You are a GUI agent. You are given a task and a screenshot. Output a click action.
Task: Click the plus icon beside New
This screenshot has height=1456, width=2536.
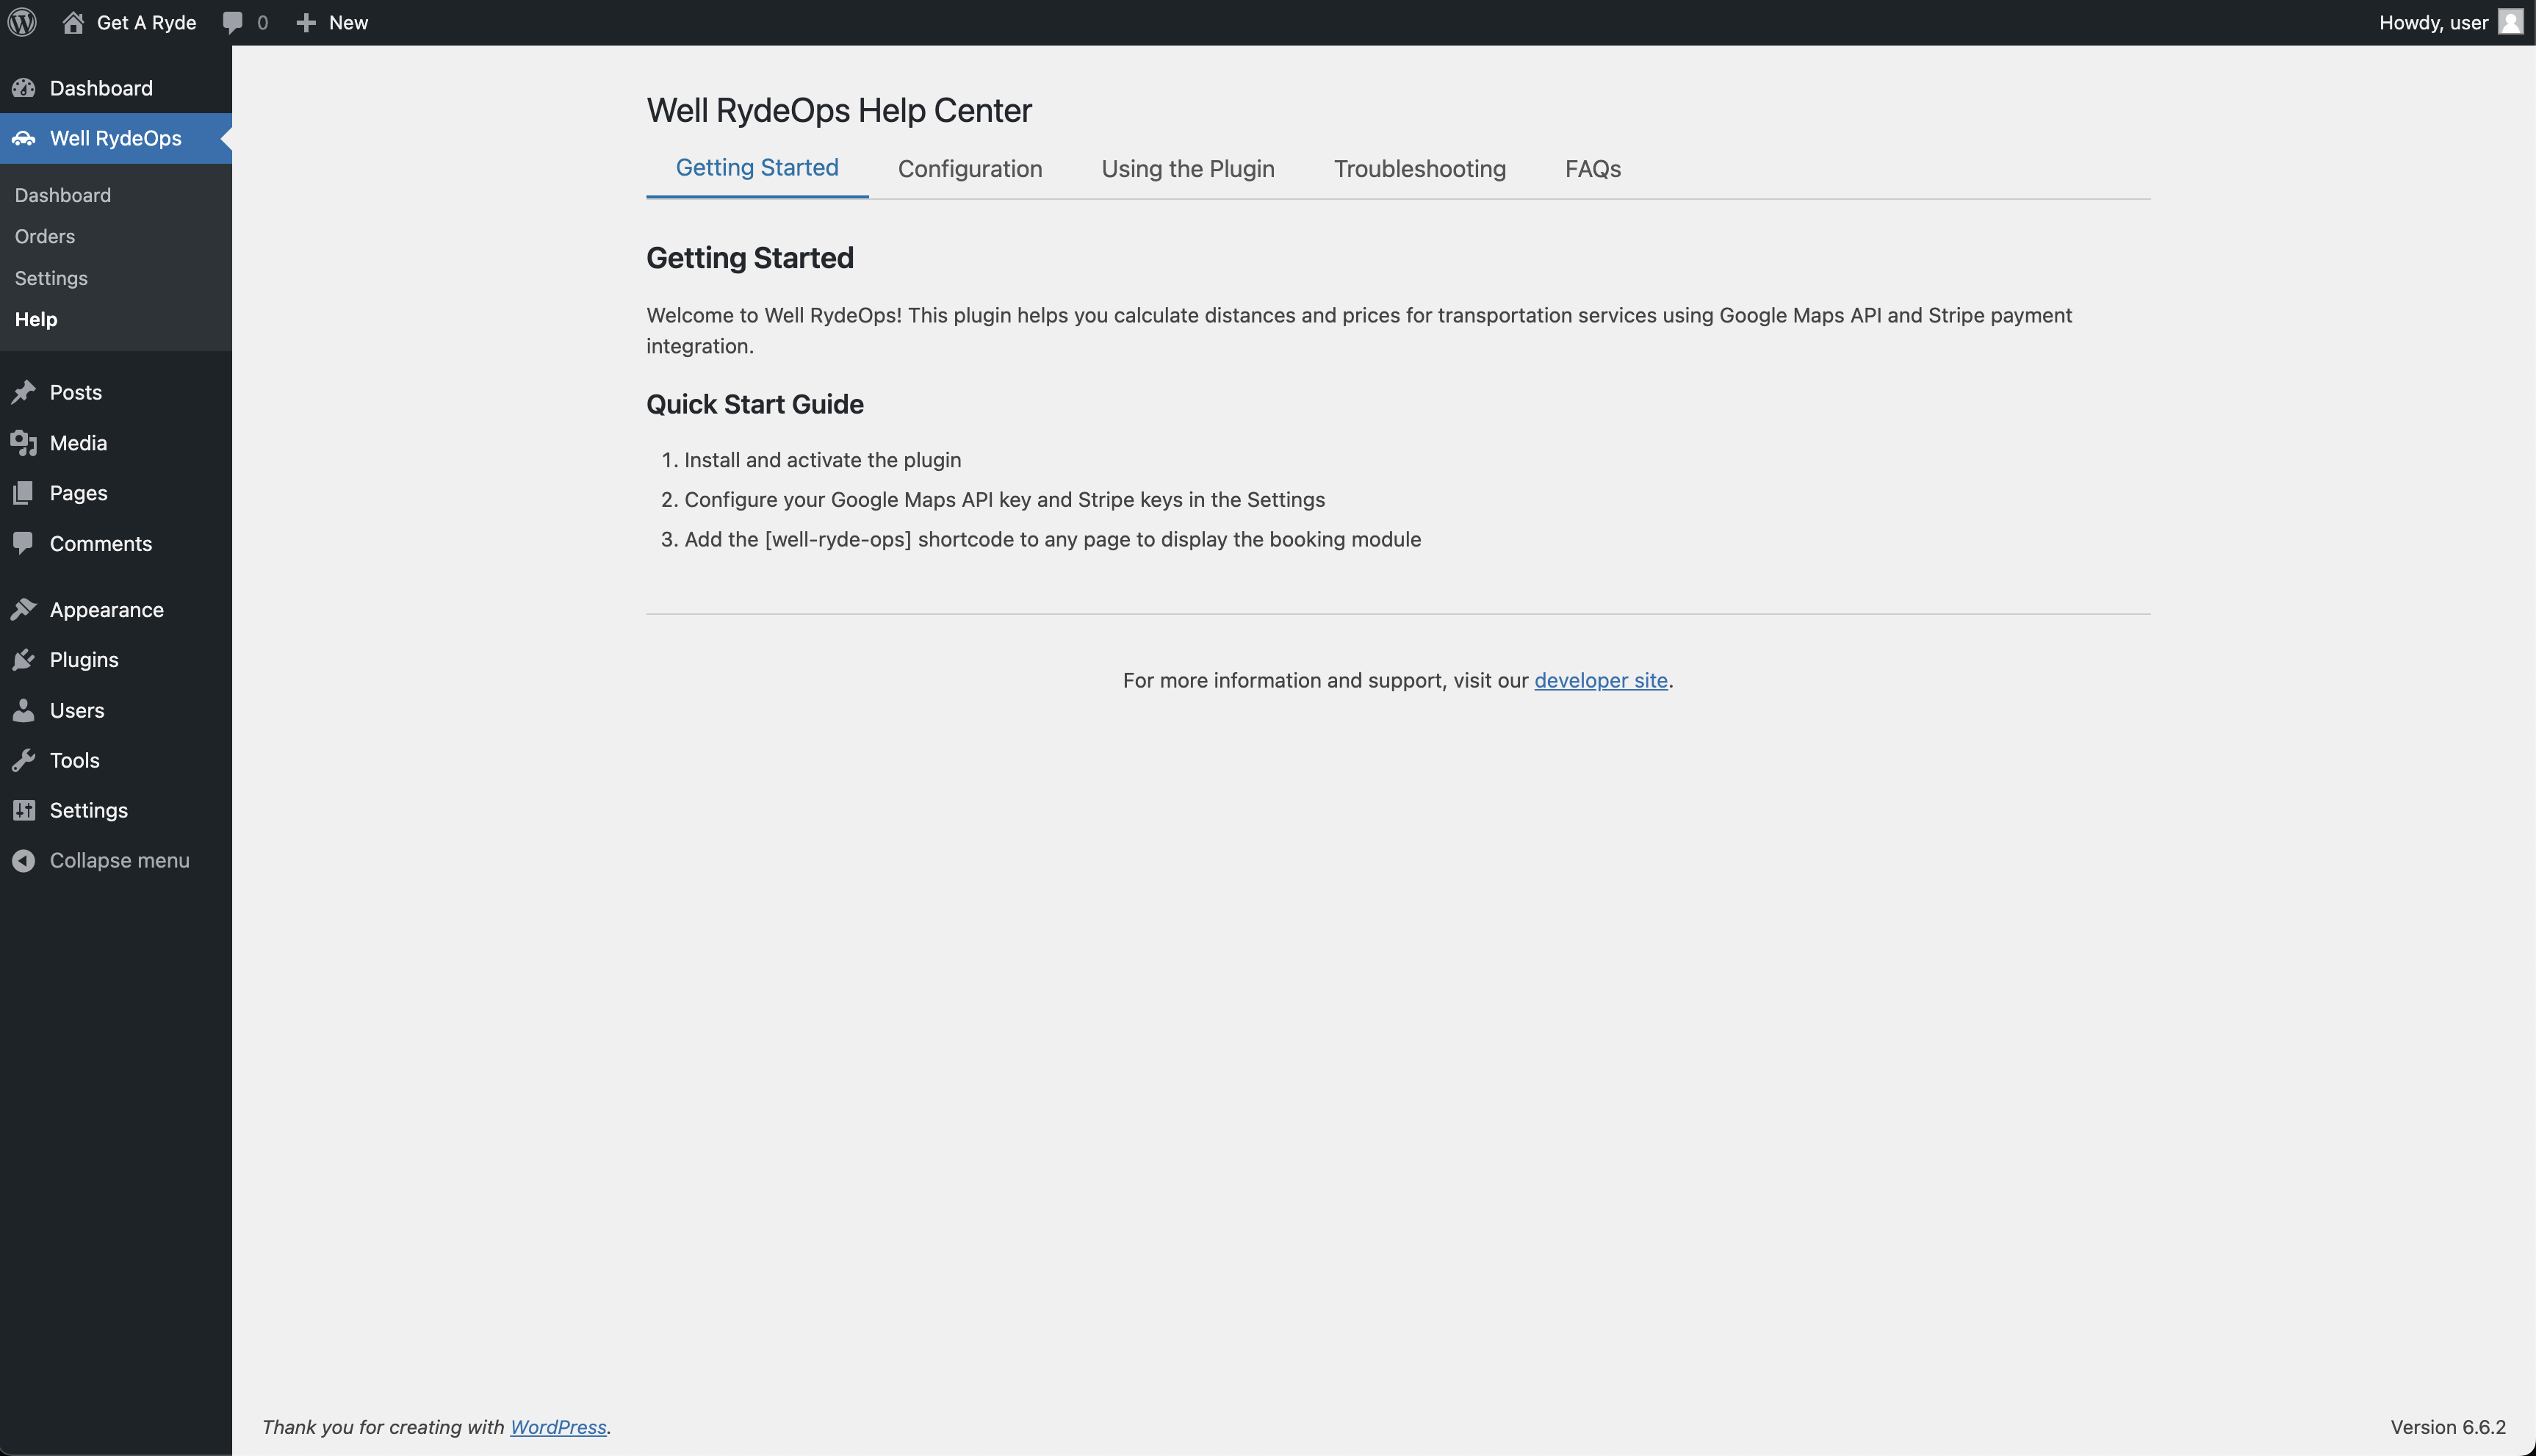[306, 22]
